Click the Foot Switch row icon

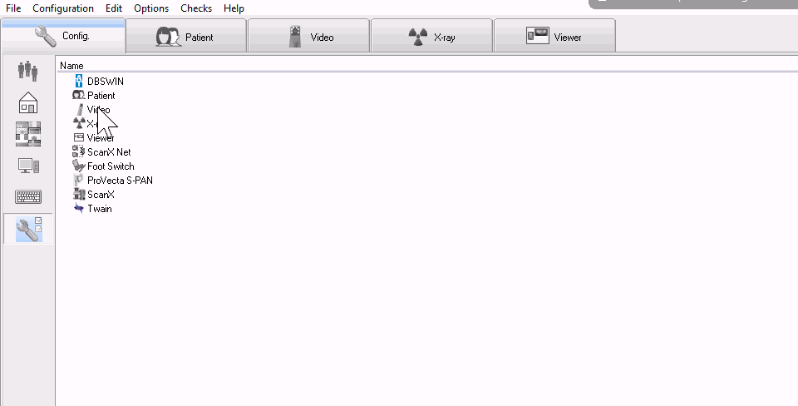[x=78, y=166]
